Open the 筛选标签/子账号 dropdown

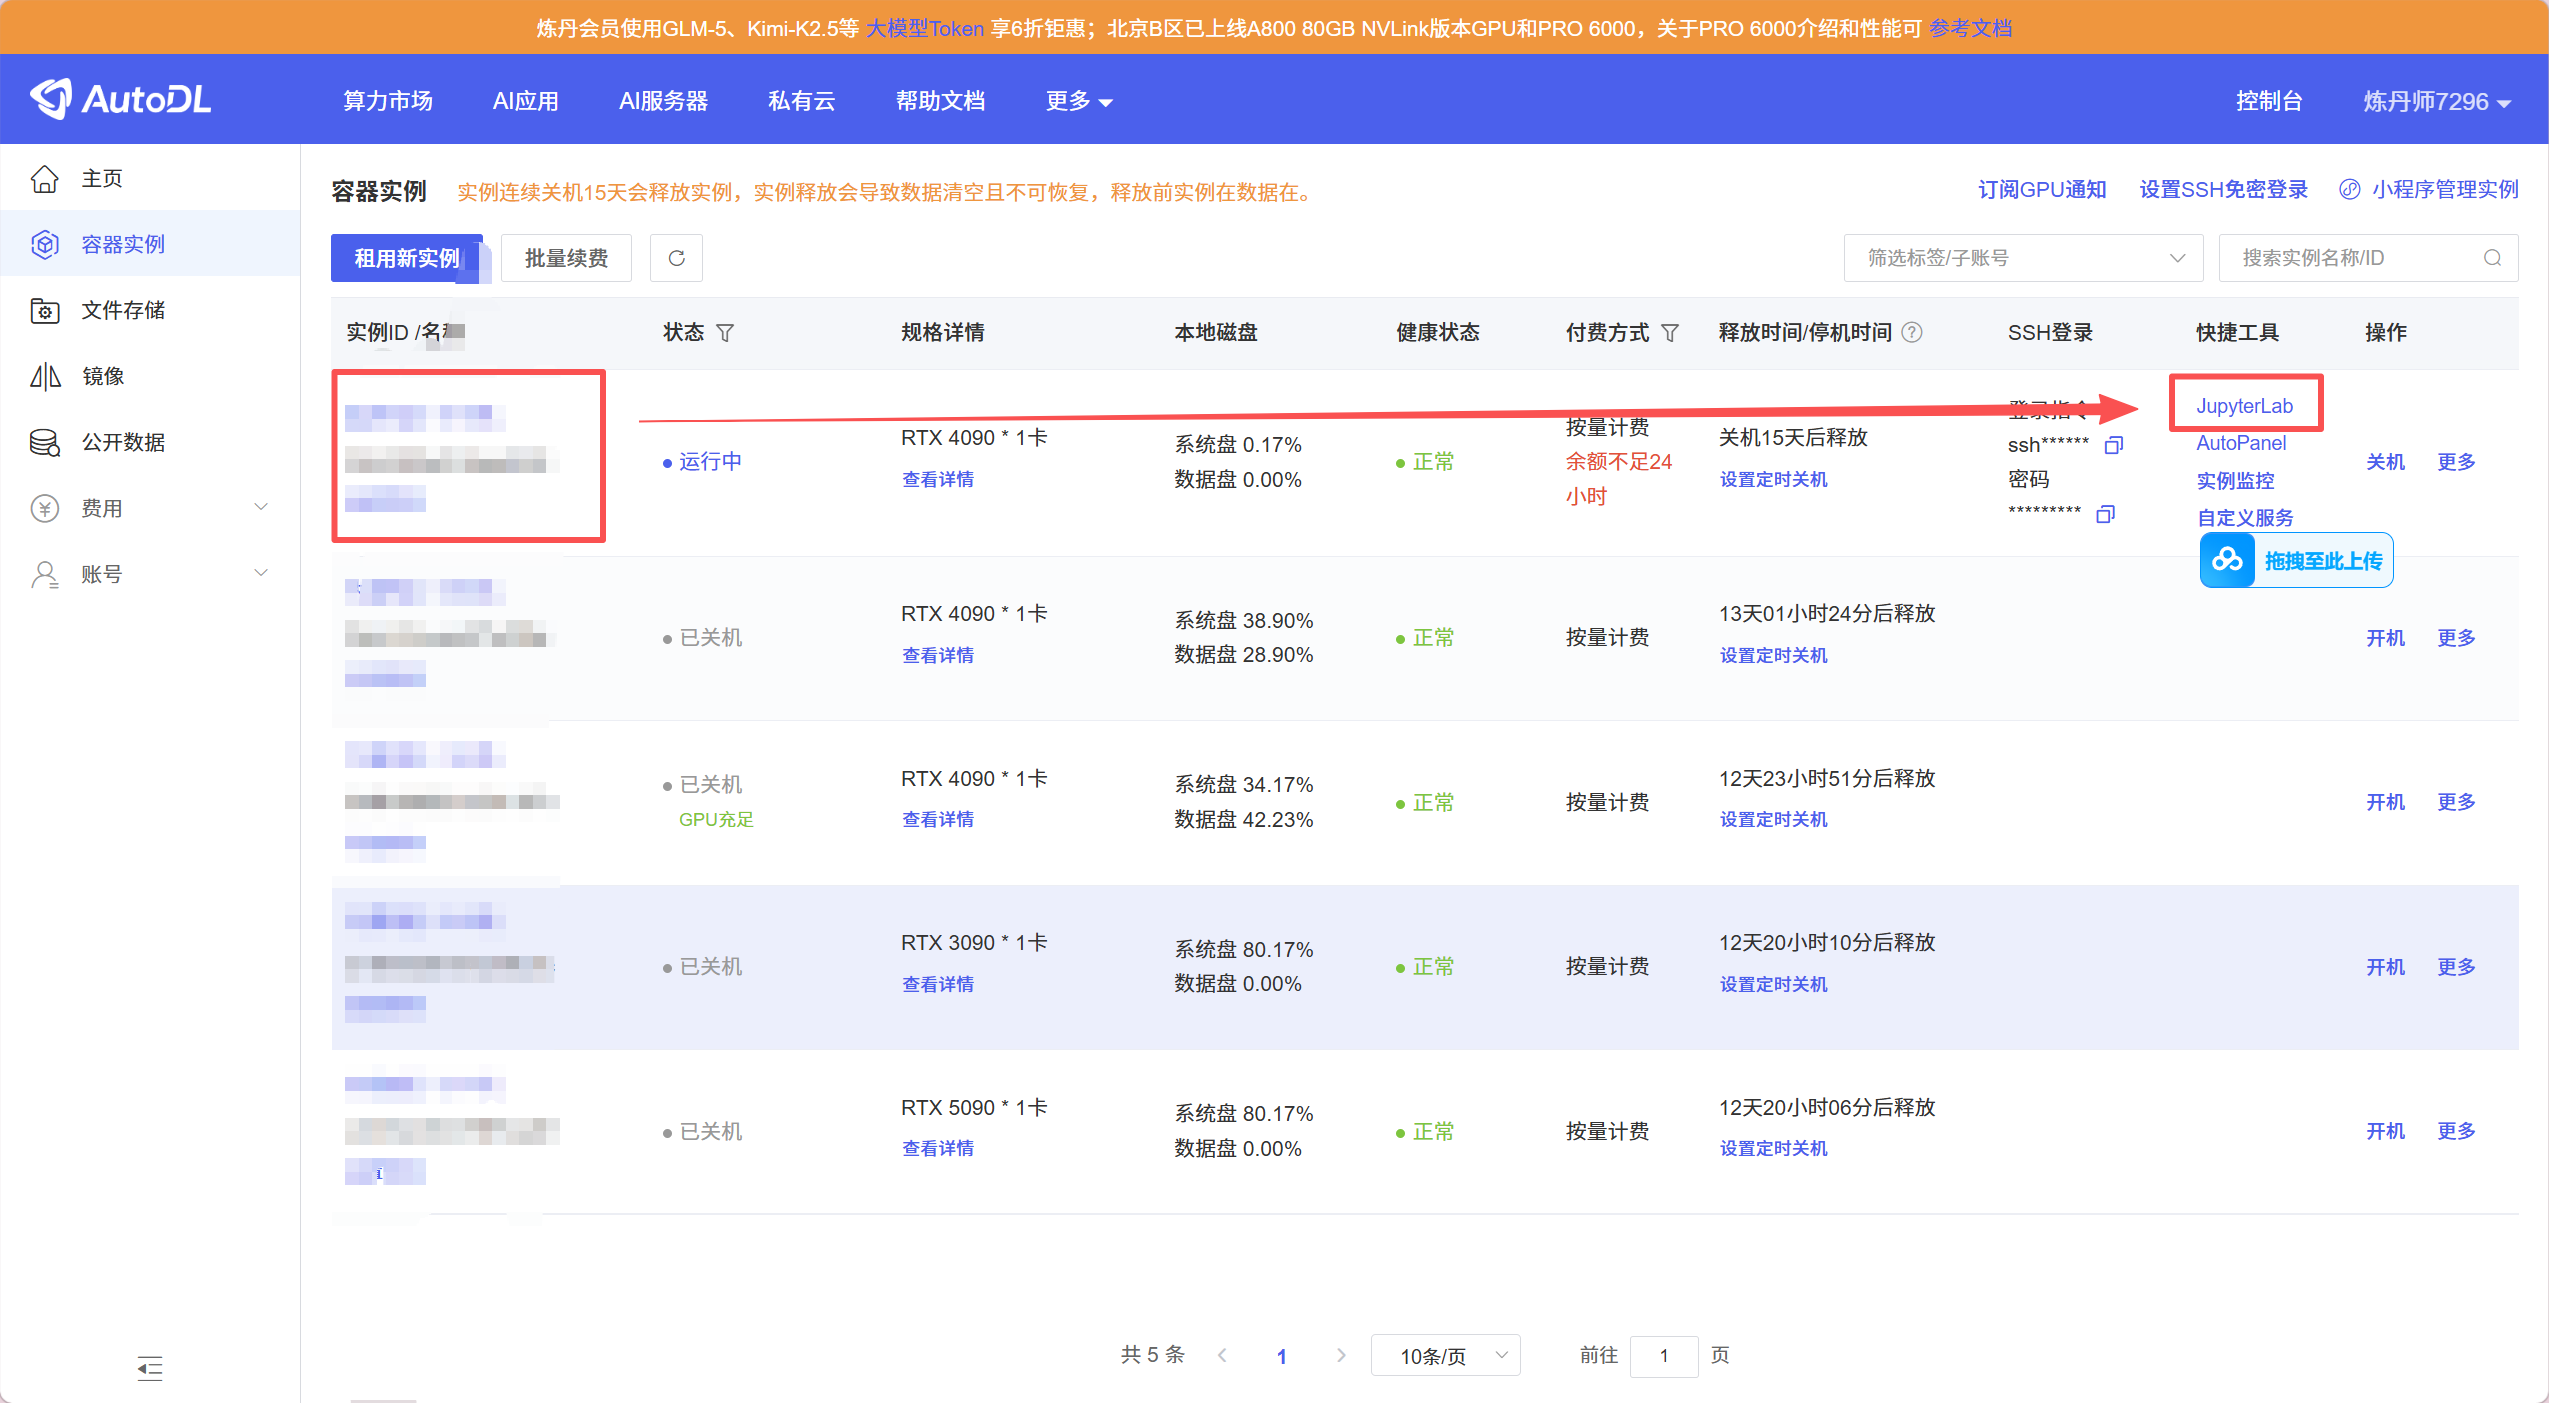point(2022,258)
